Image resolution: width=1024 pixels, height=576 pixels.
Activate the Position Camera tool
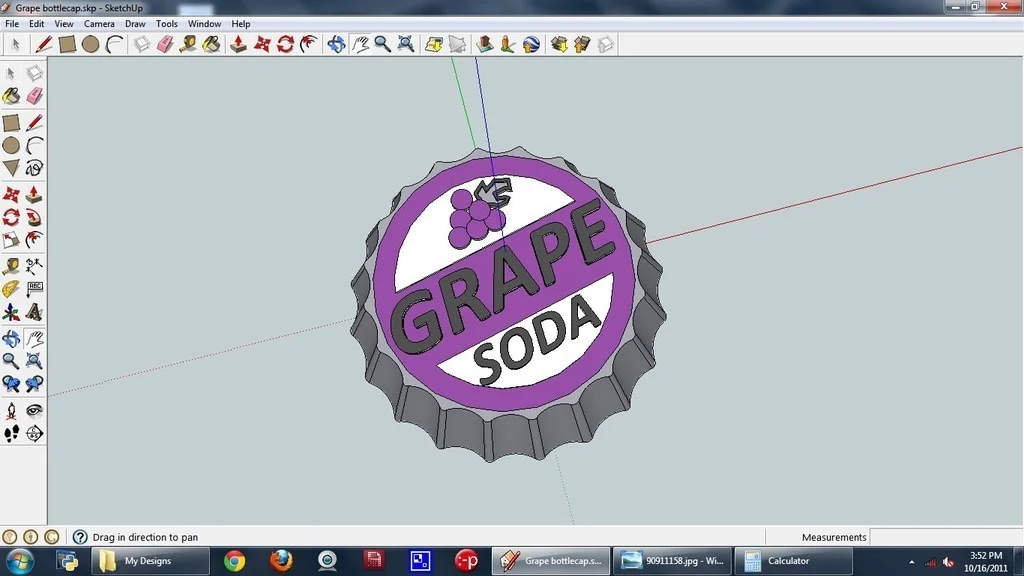click(11, 410)
